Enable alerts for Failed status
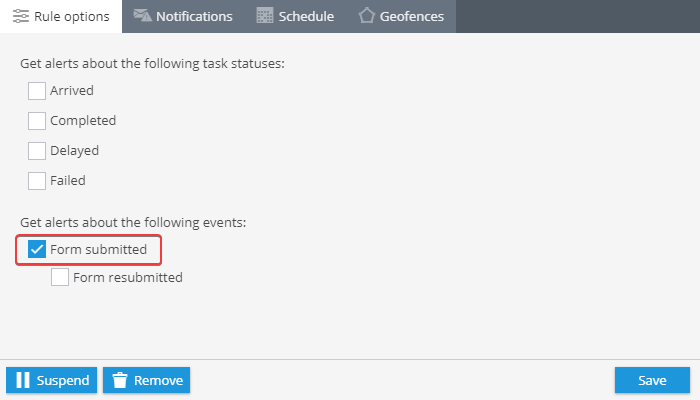 pos(37,181)
